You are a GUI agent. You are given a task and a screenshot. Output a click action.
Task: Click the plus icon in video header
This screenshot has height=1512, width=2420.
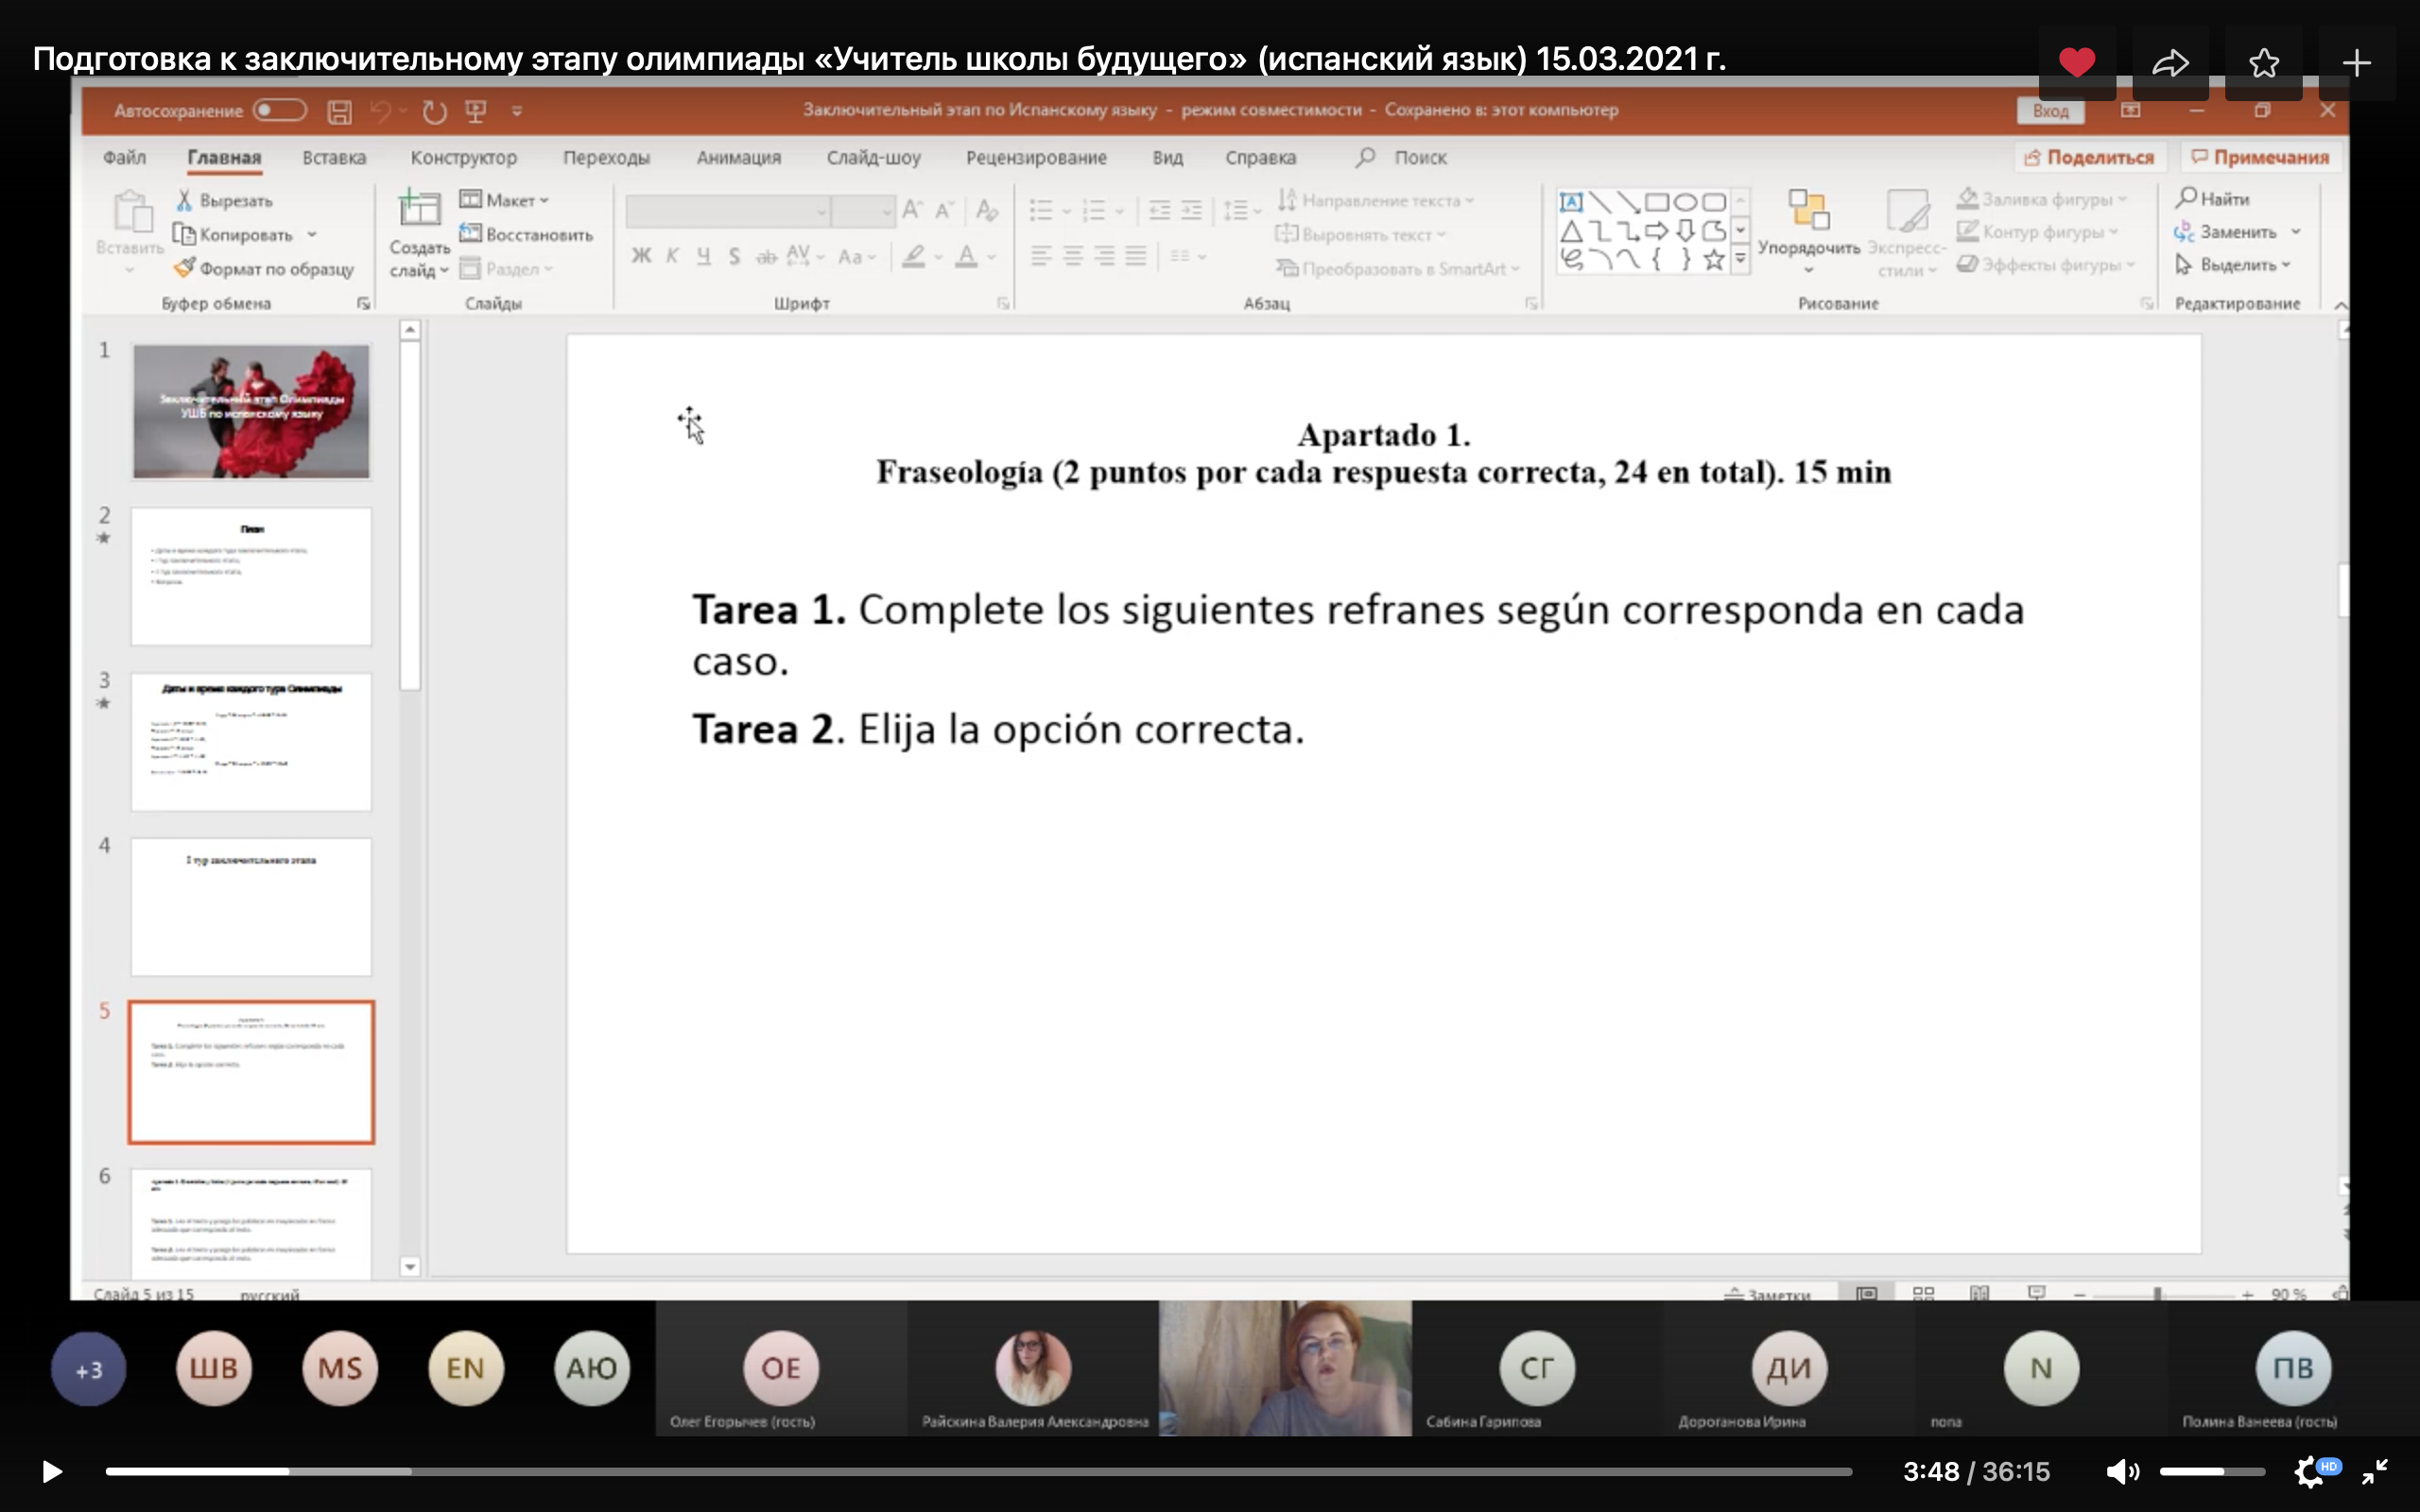coord(2356,63)
